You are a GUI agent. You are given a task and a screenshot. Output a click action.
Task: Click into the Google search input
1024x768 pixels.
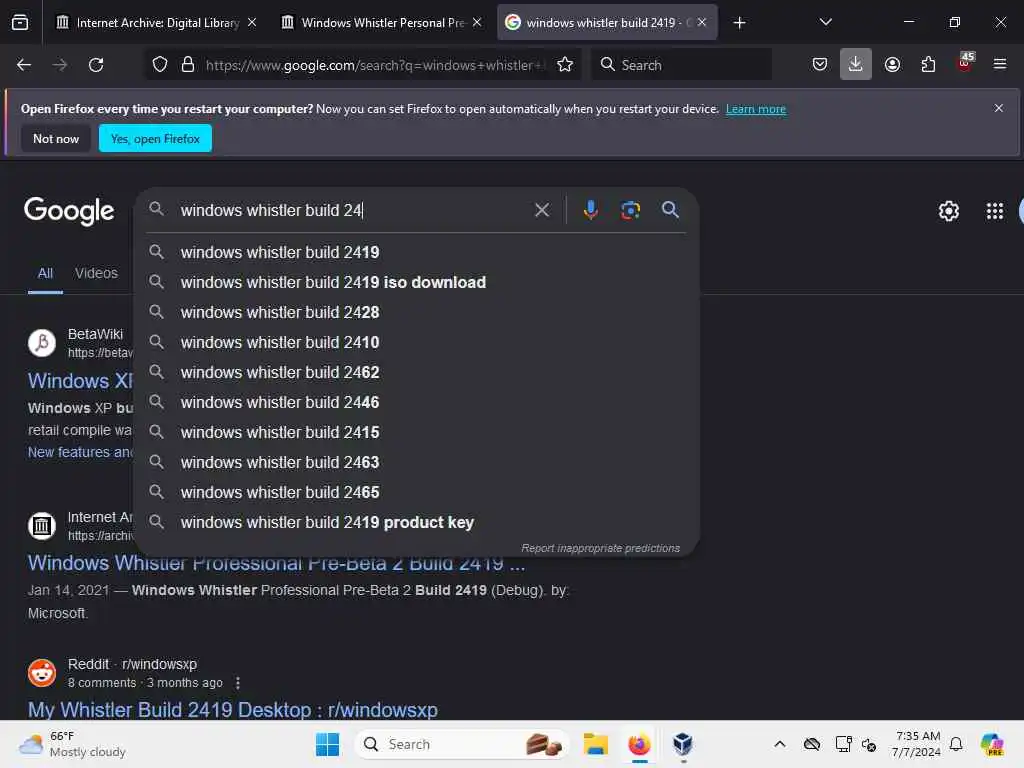[353, 210]
